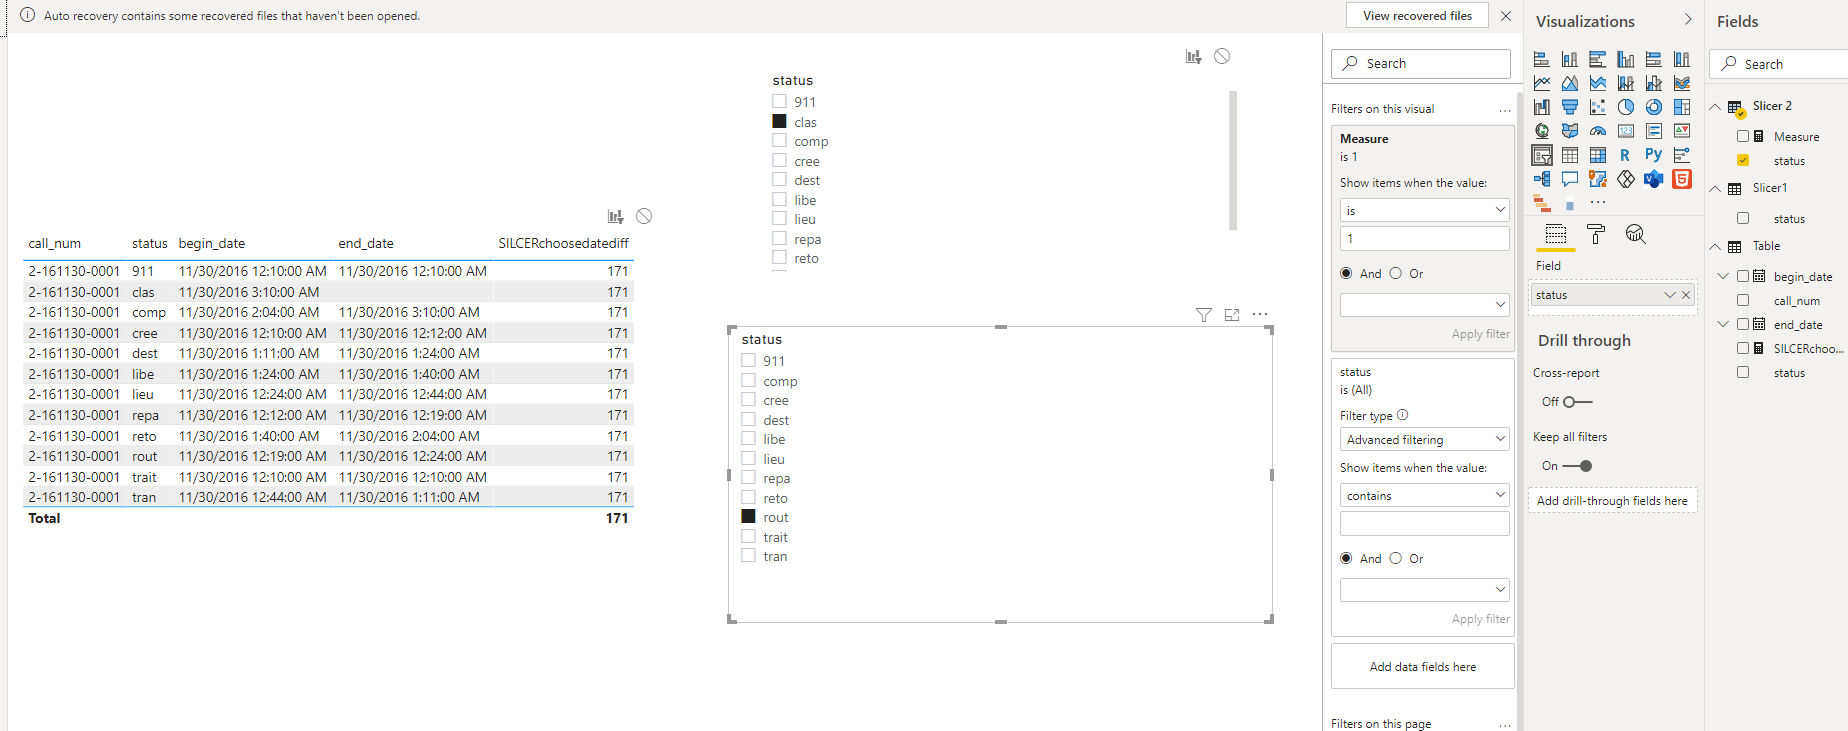Collapse the Slicer 2 table in Fields
Screen dimensions: 1848x731
1715,106
